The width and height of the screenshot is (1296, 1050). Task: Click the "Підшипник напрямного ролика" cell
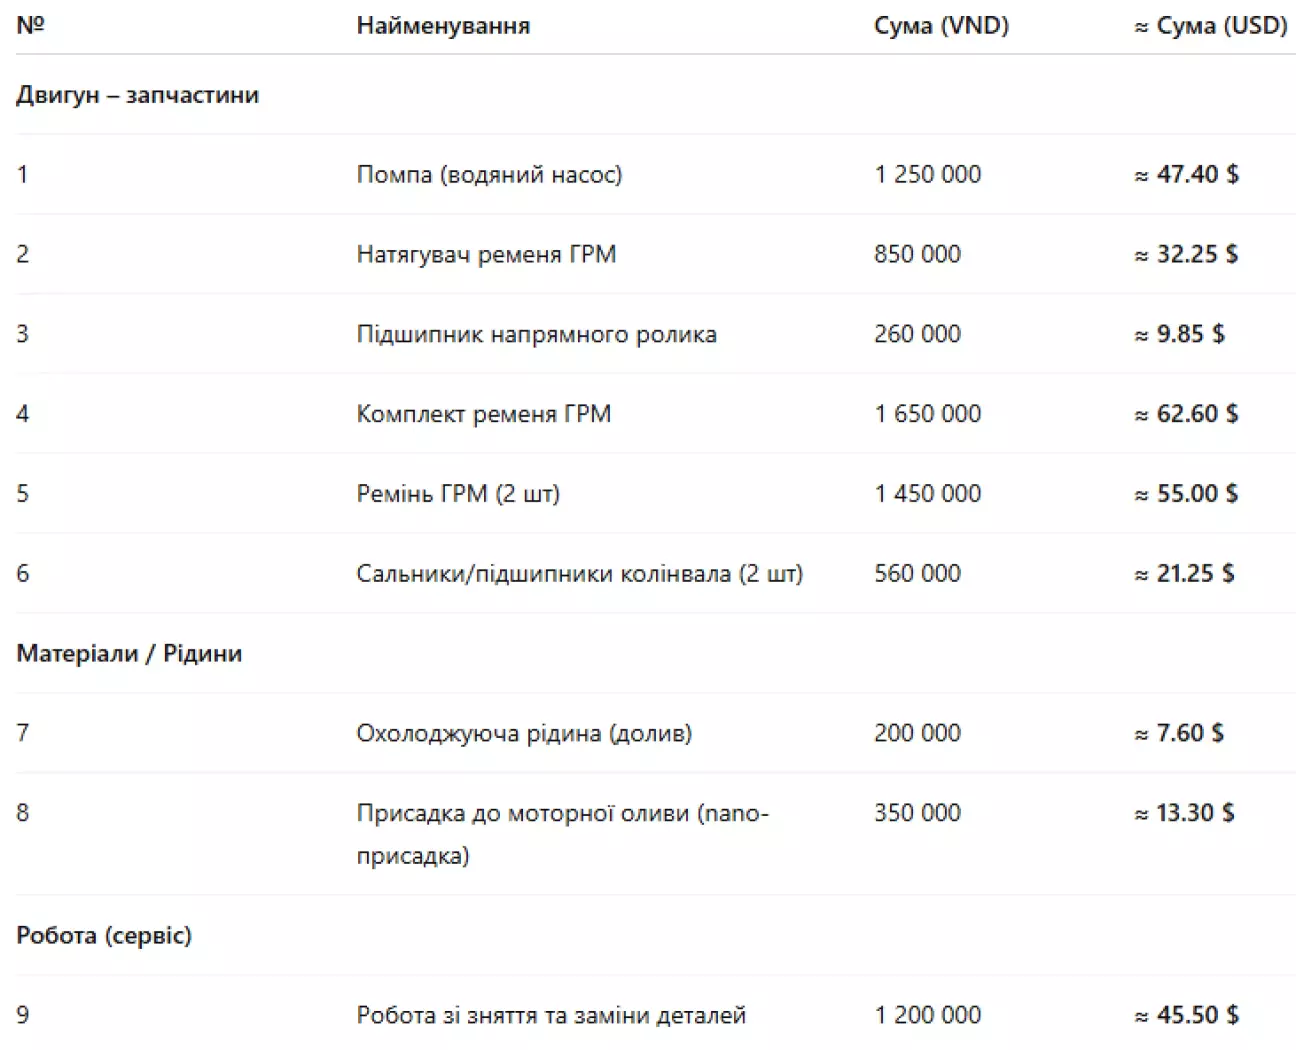(x=536, y=334)
